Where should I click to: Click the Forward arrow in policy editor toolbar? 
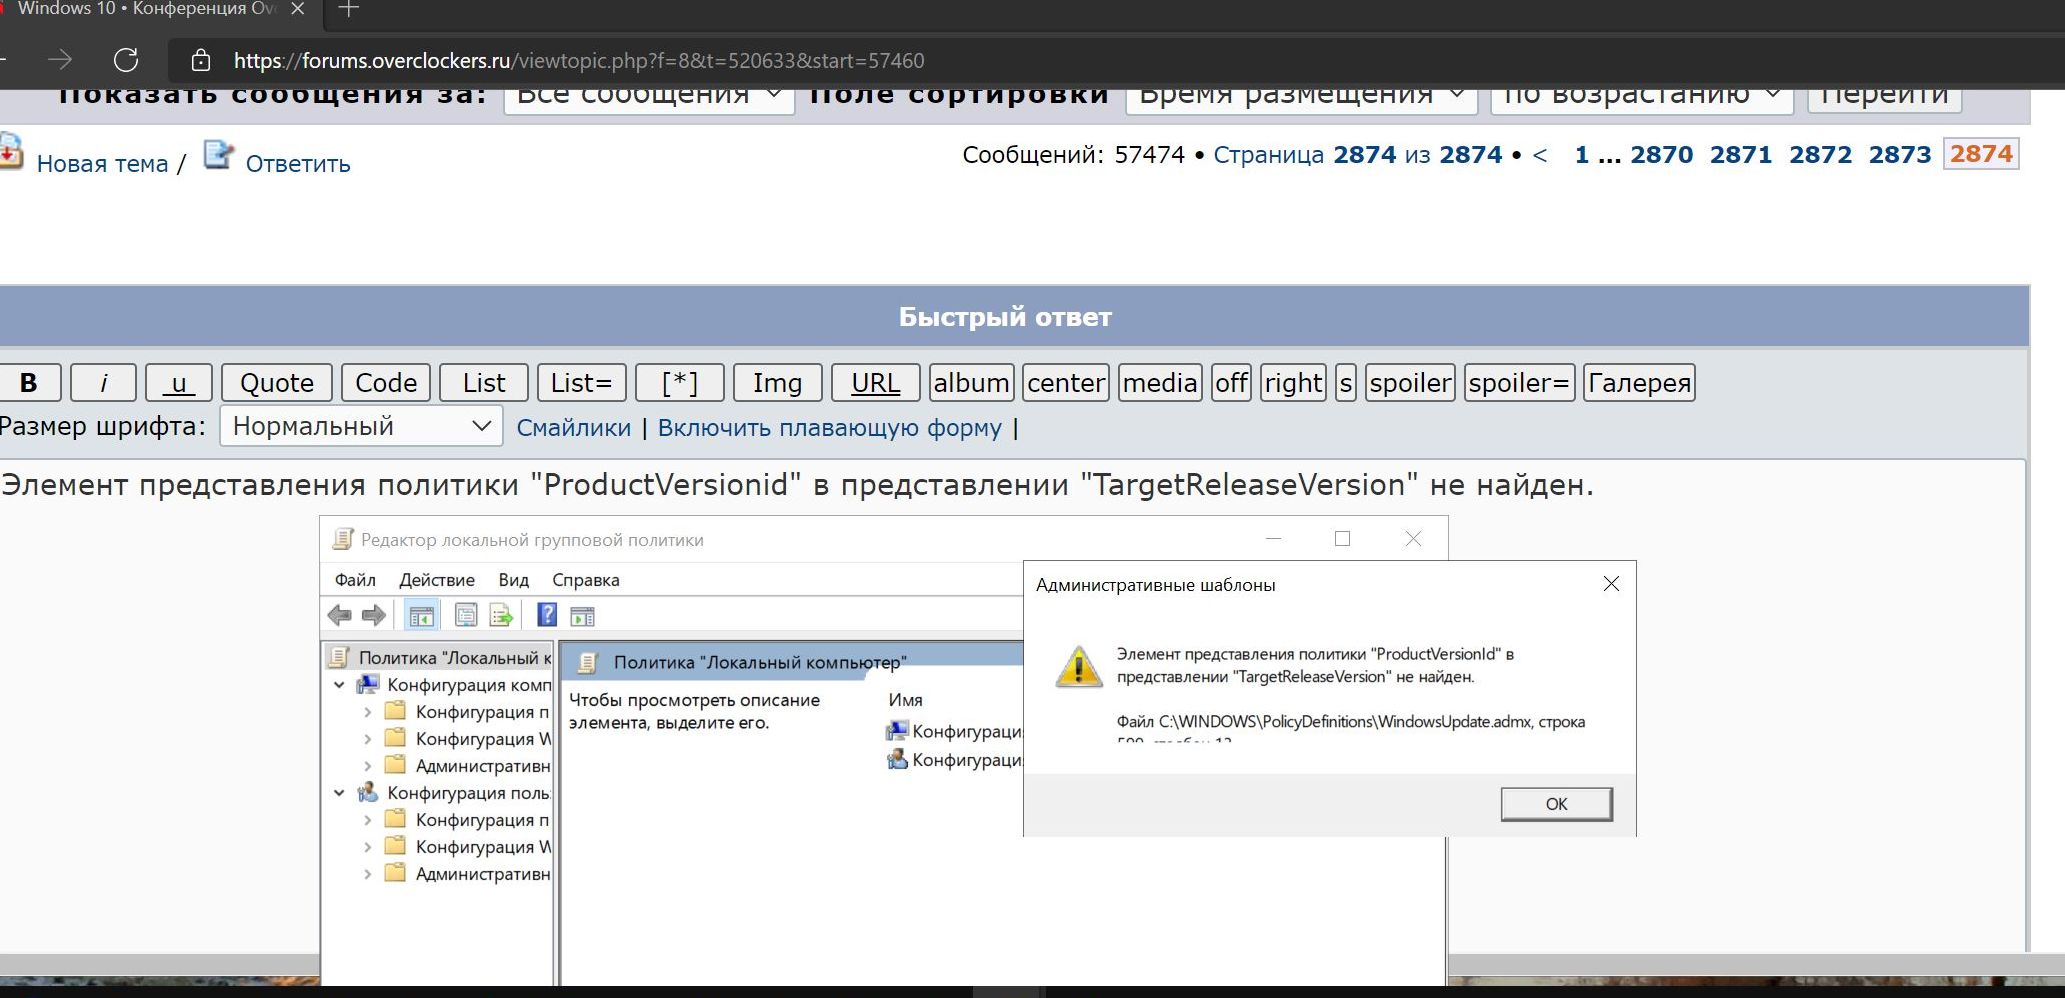pos(374,615)
